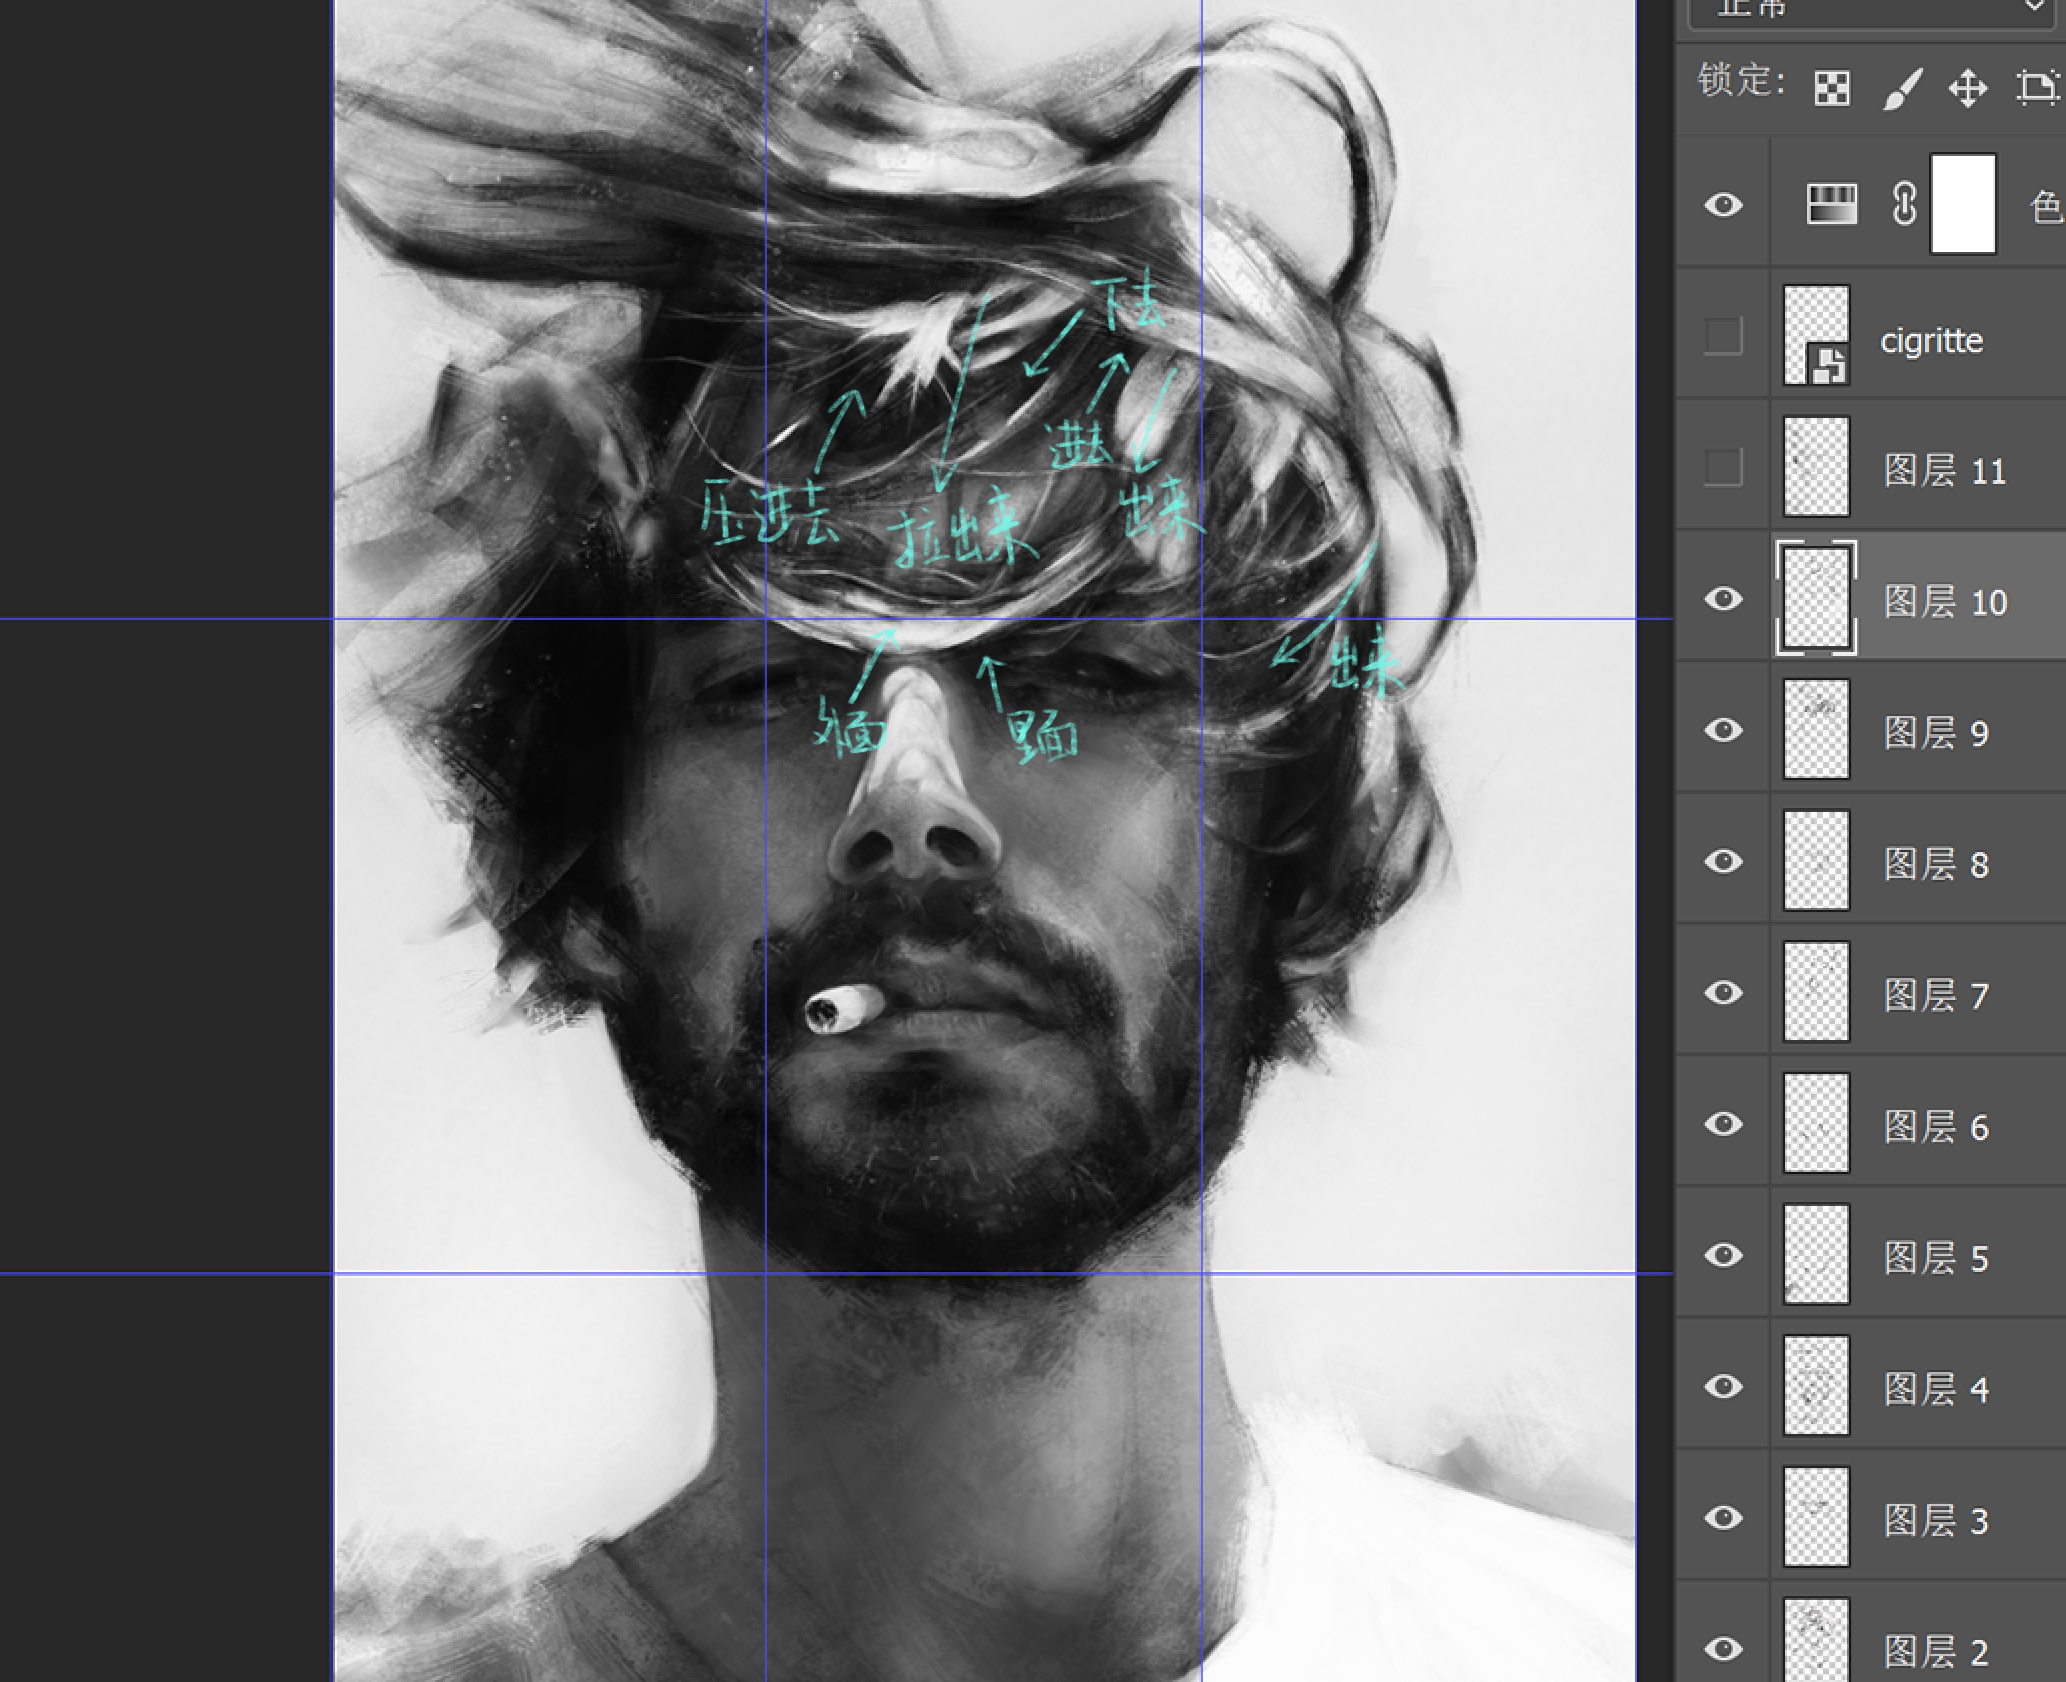Show the hidden 图层 11 layer
2066x1682 pixels.
(x=1723, y=467)
